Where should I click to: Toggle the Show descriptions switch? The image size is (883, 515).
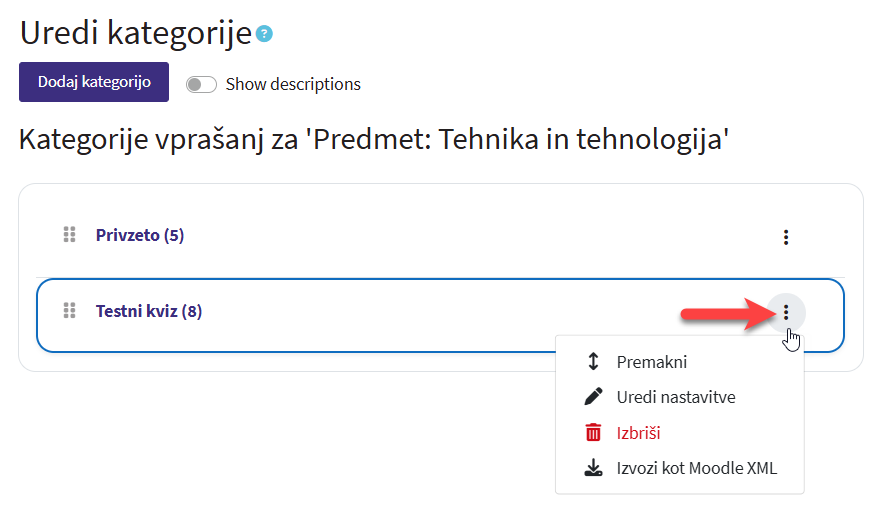(x=201, y=84)
